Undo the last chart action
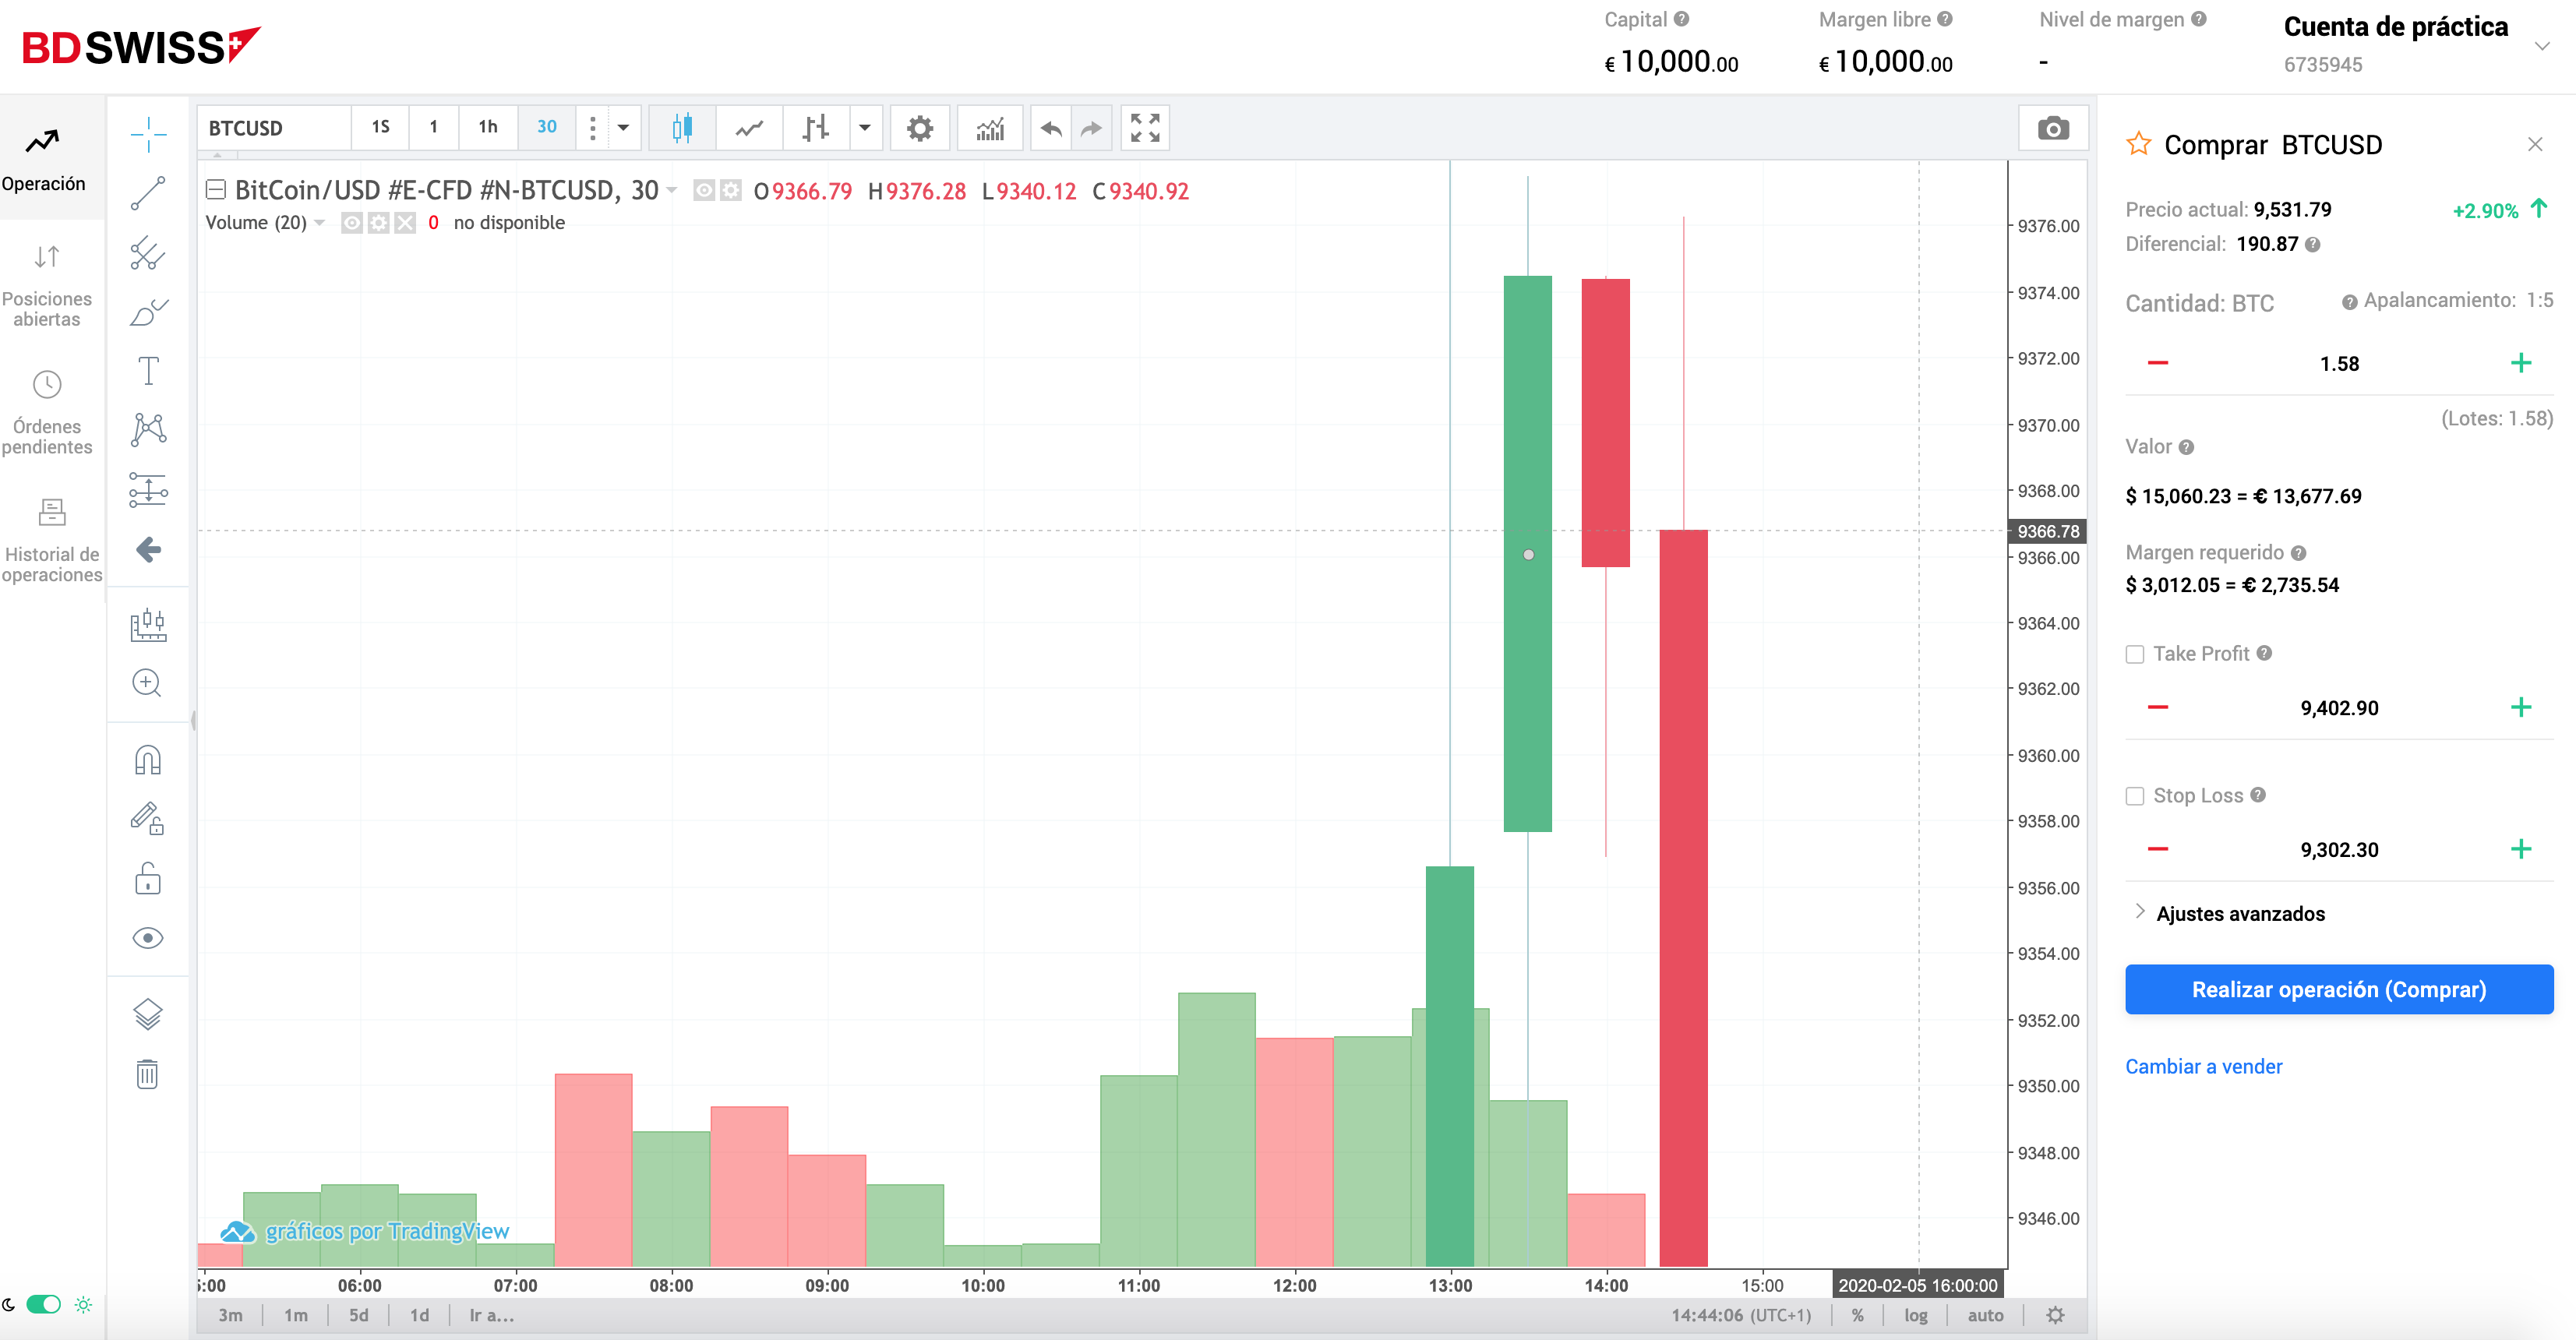 coord(1050,128)
